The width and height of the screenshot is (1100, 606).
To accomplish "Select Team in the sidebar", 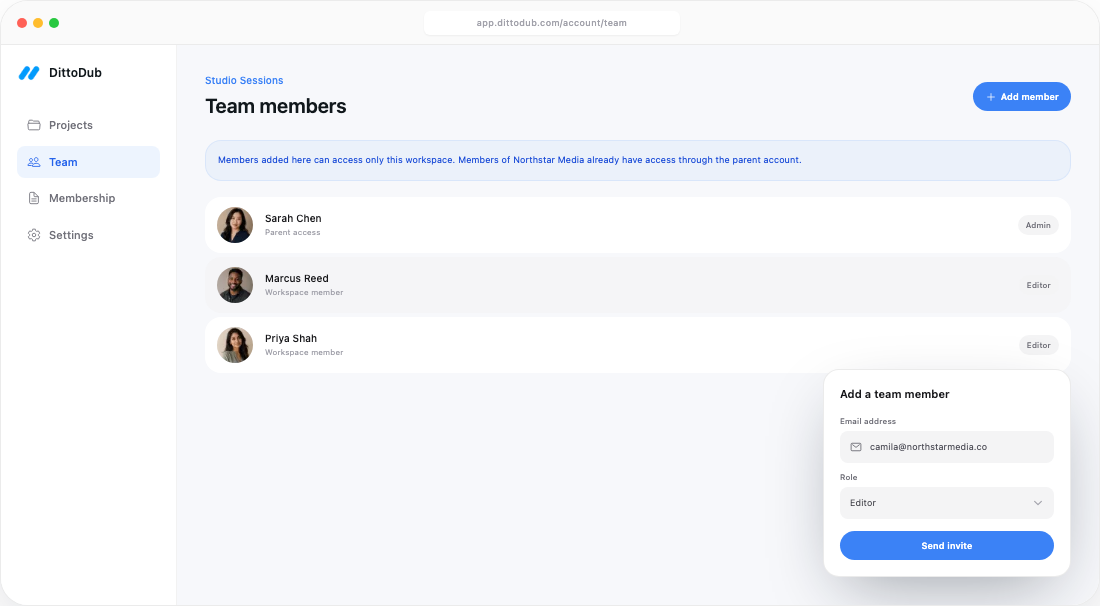I will (88, 162).
